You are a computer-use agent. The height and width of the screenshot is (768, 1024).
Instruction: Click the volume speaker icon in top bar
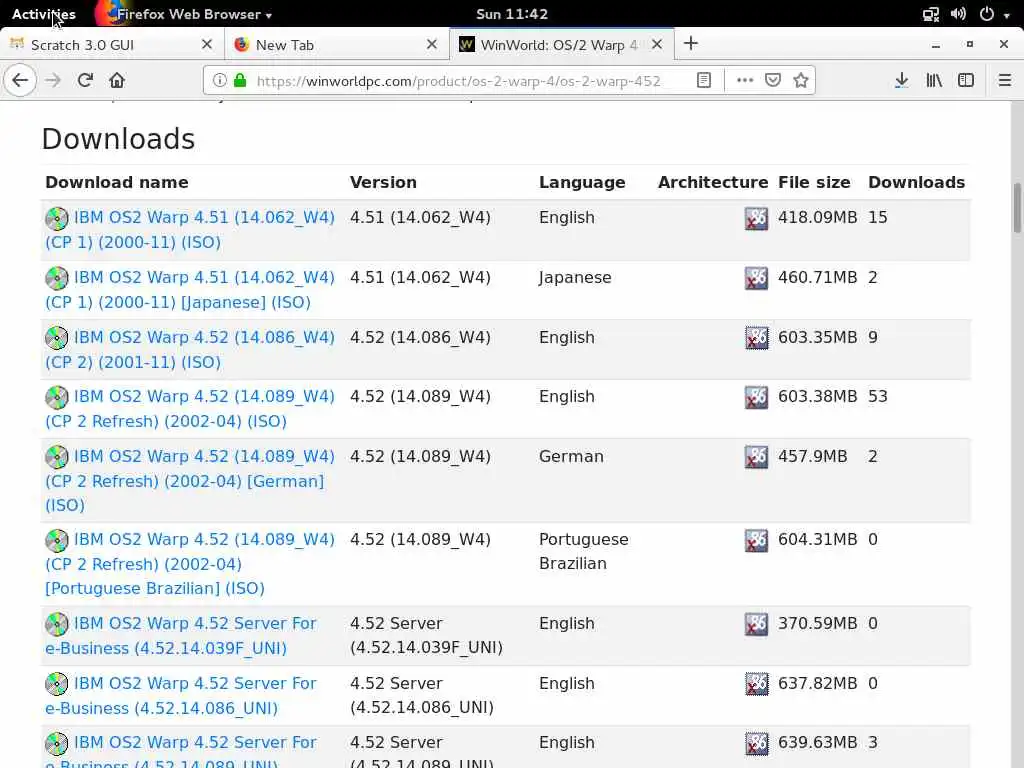958,14
